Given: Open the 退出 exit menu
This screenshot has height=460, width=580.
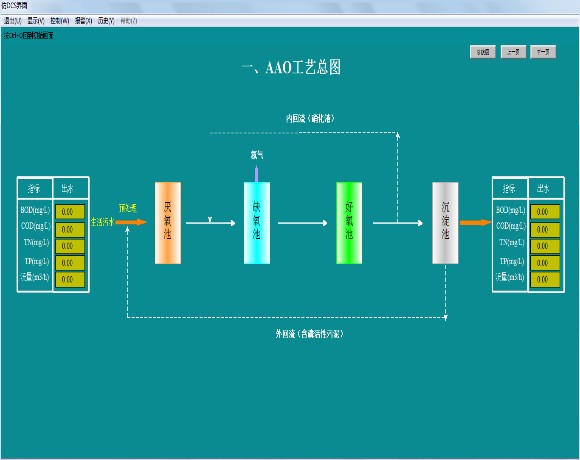Looking at the screenshot, I should pyautogui.click(x=13, y=21).
